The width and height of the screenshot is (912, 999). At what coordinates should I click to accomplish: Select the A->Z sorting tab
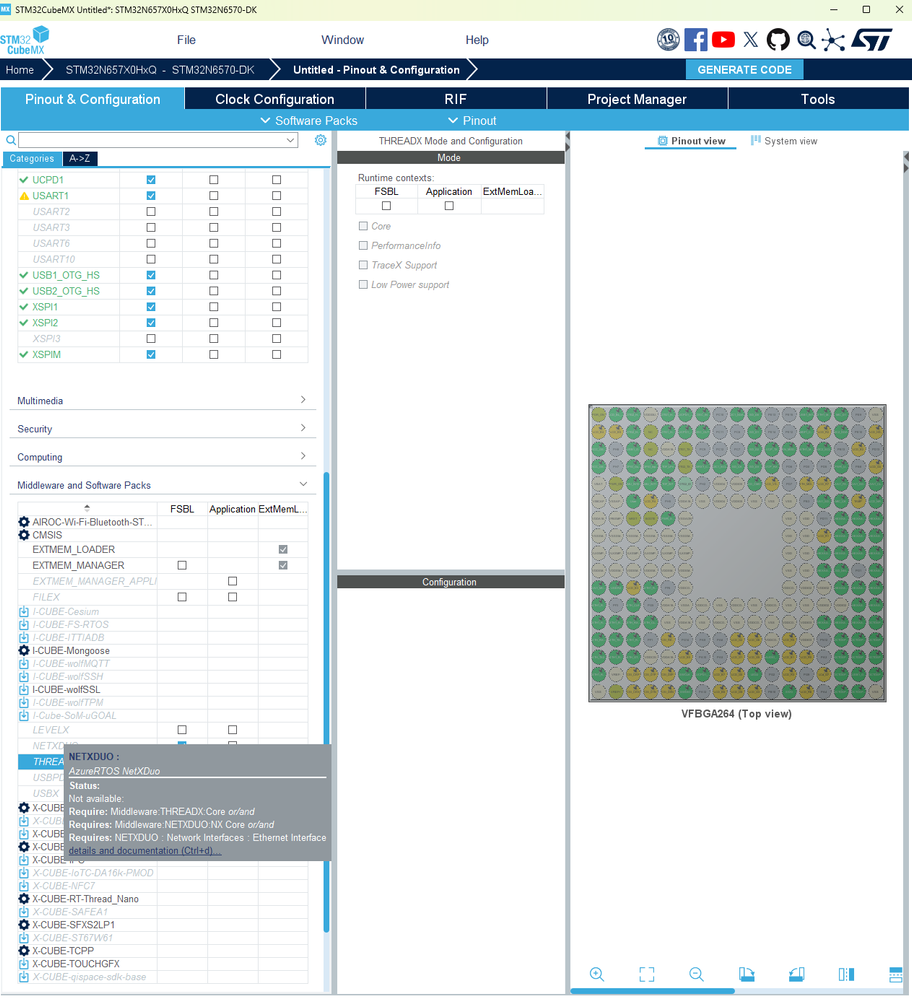tap(80, 159)
